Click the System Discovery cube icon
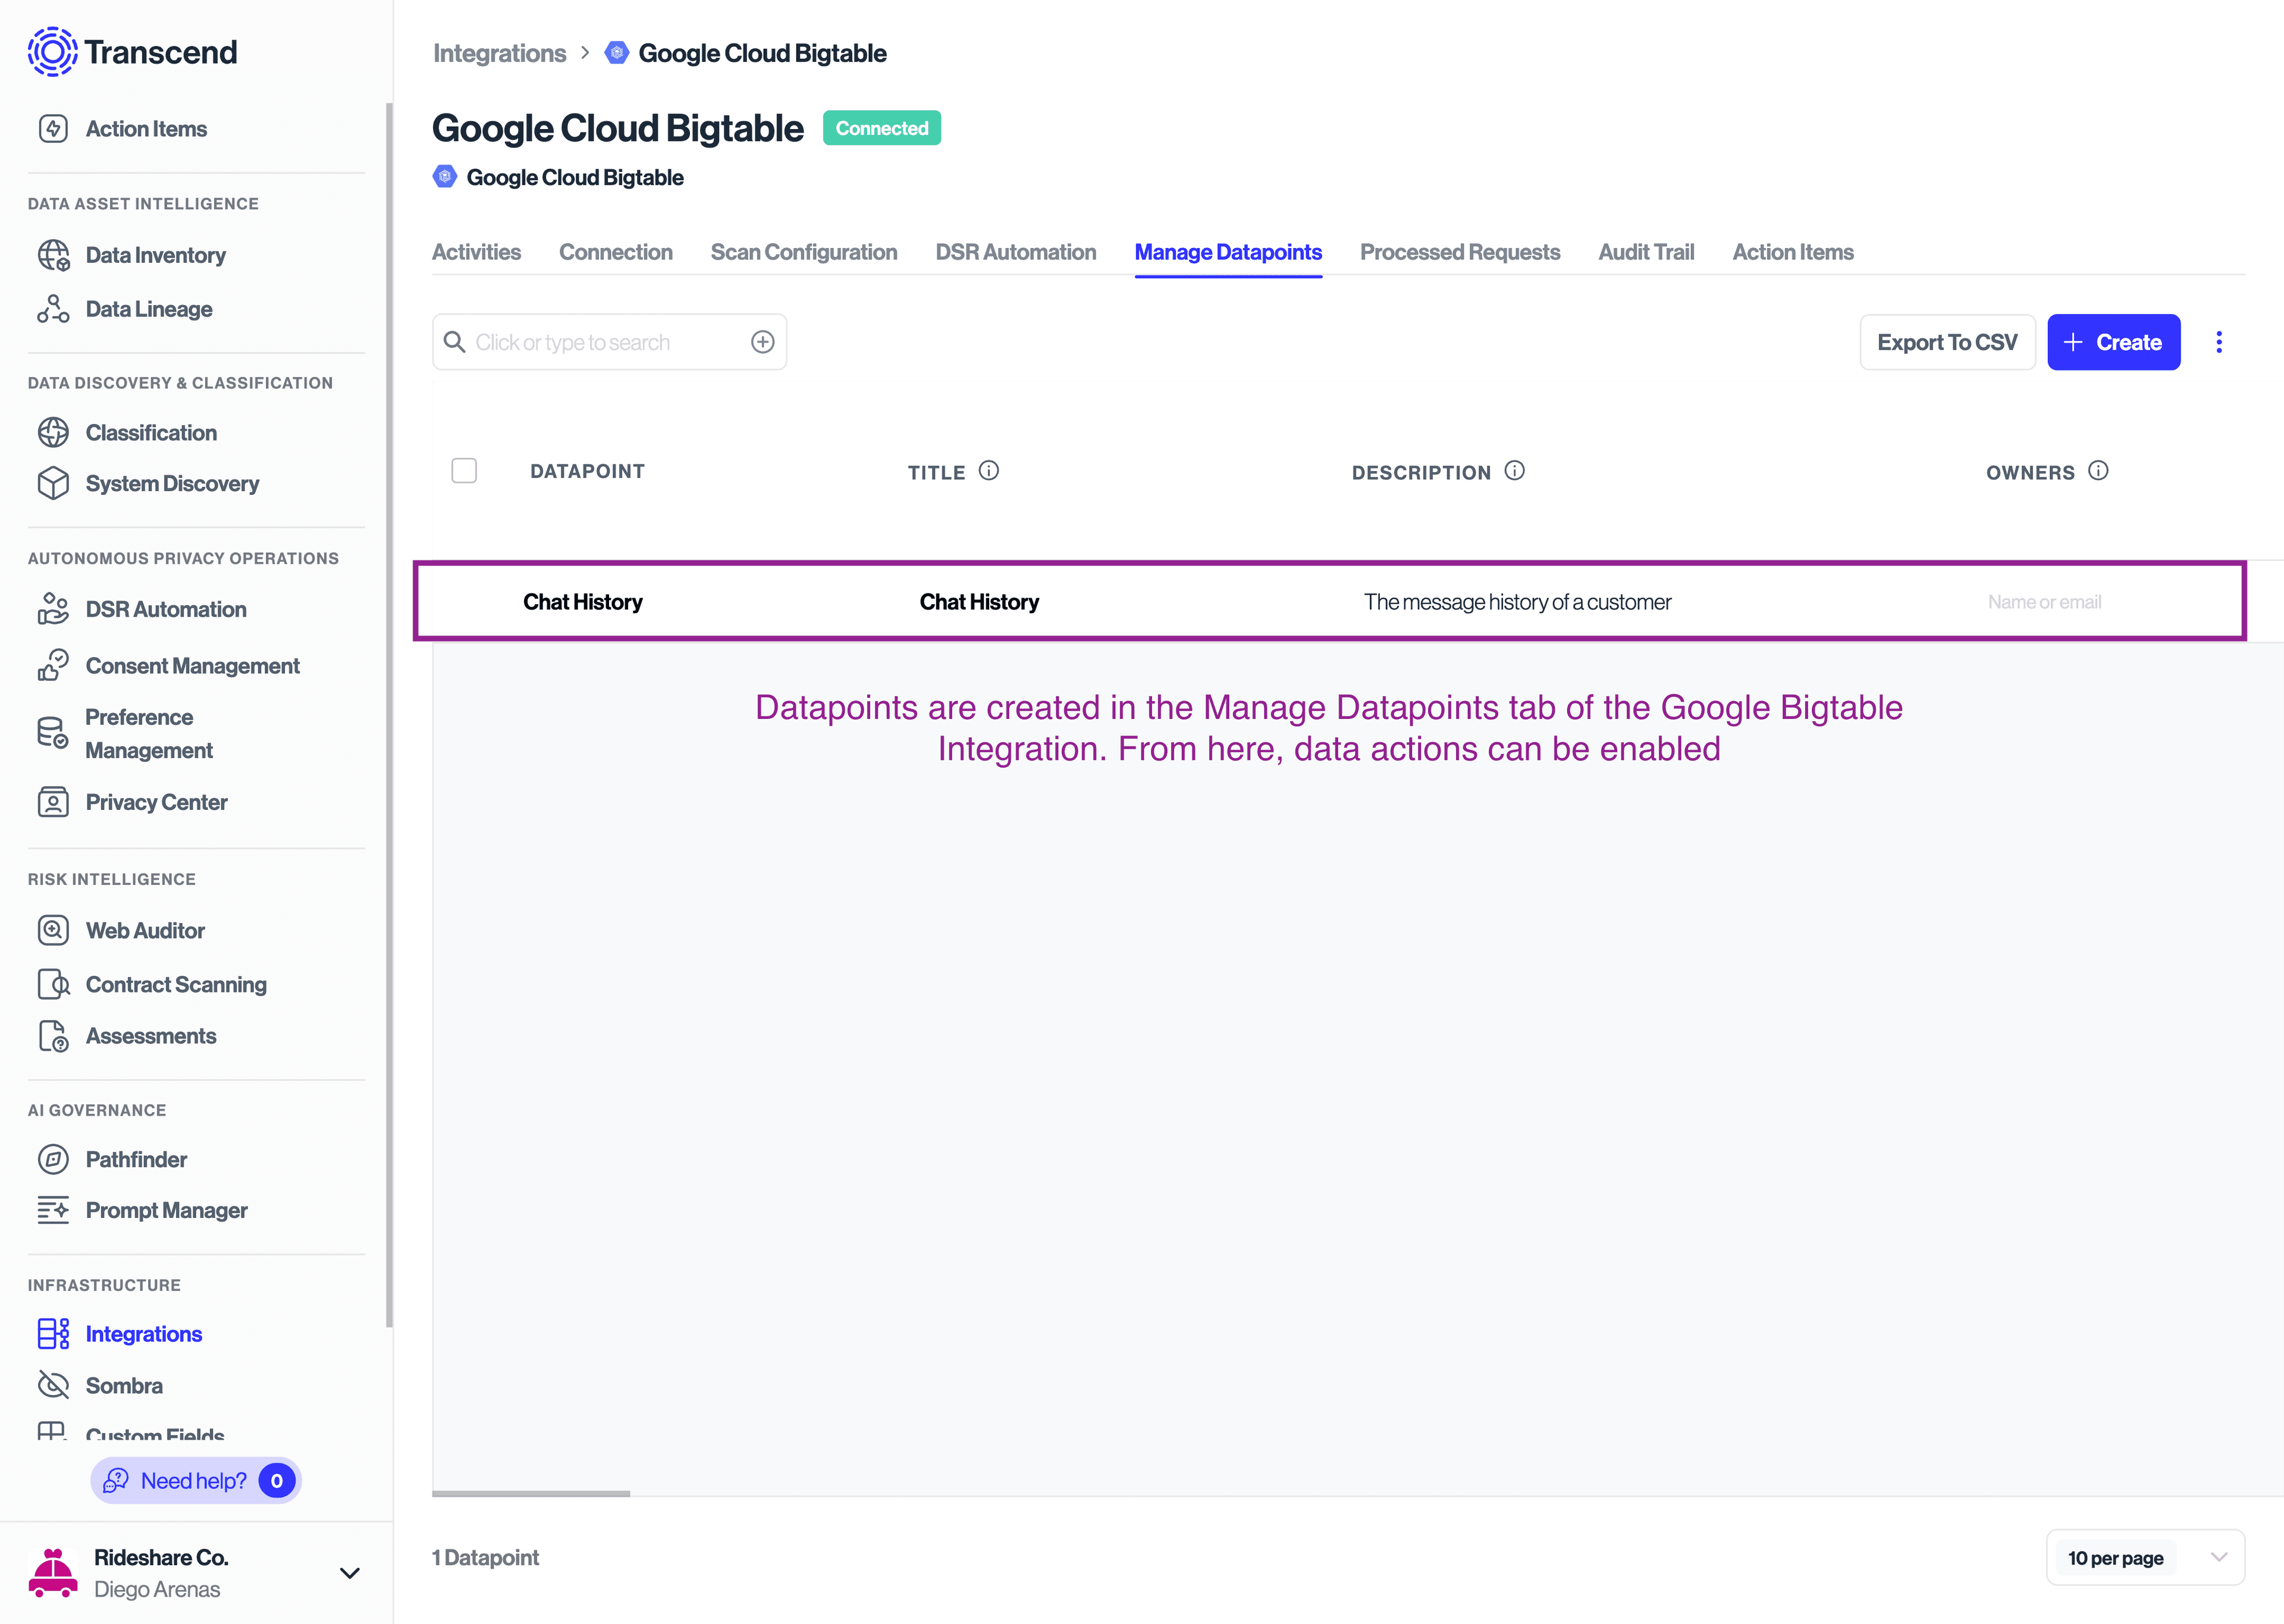The width and height of the screenshot is (2284, 1624). 53,484
